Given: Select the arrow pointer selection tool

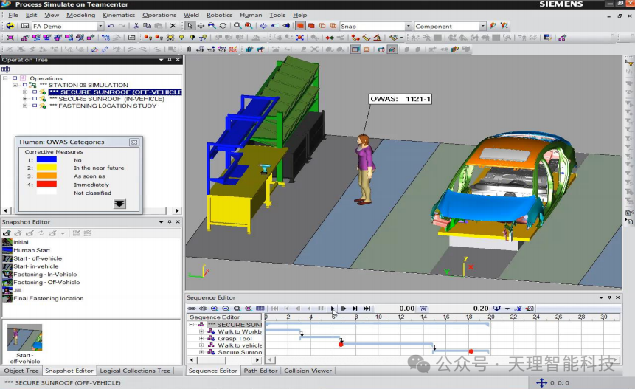Looking at the screenshot, I should click(x=190, y=26).
